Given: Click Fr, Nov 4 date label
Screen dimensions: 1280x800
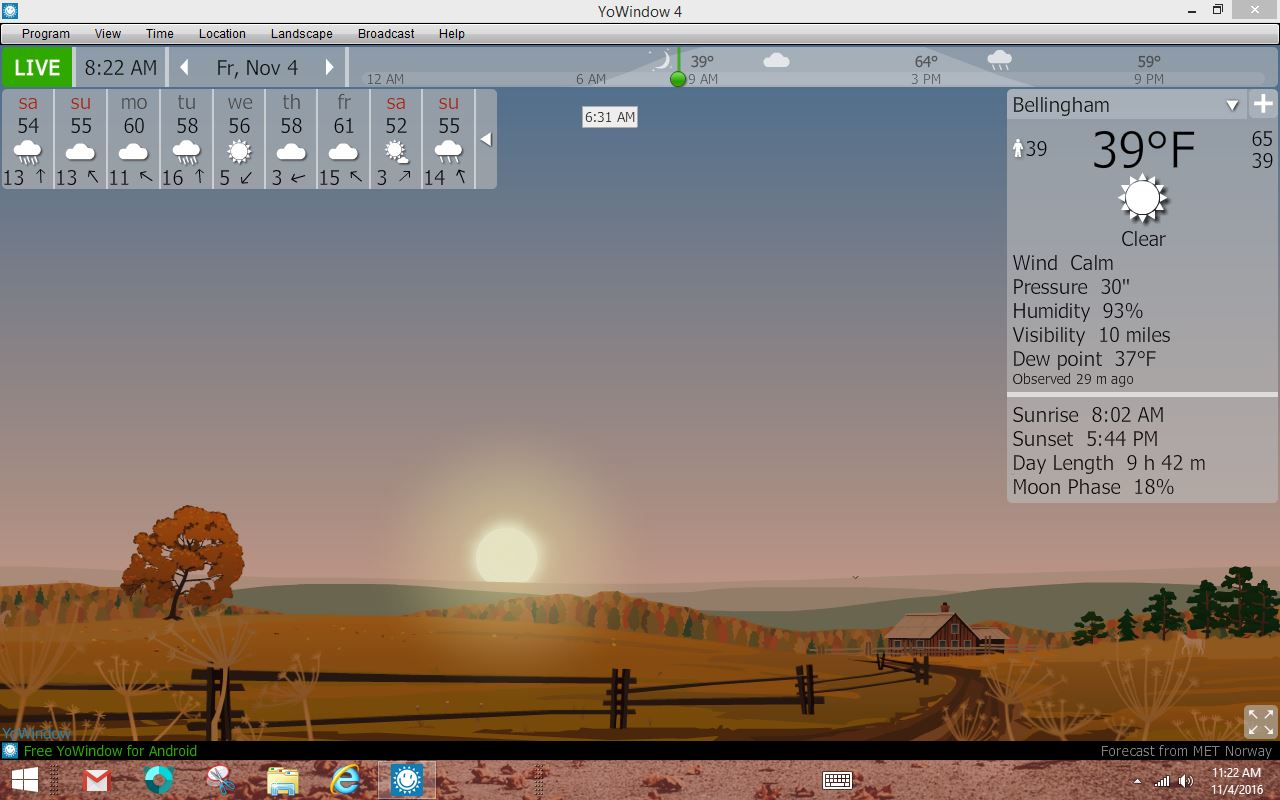Looking at the screenshot, I should (257, 68).
